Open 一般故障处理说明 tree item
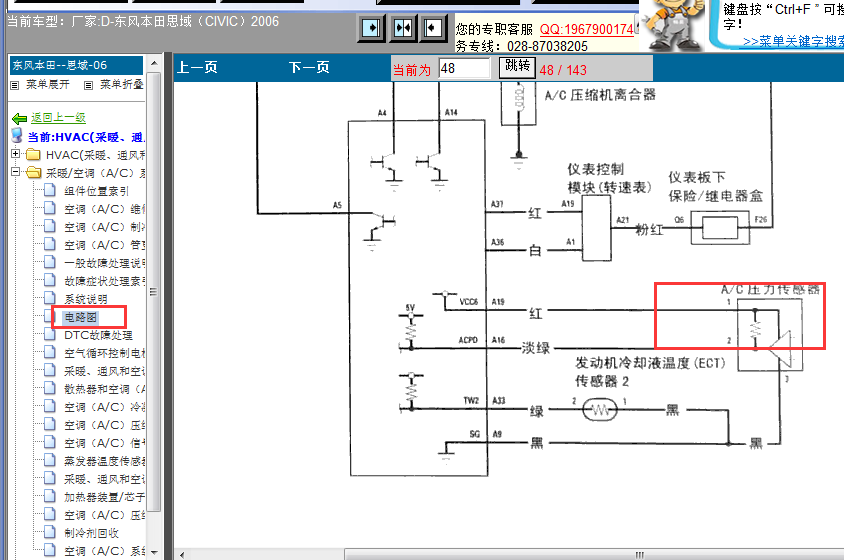The height and width of the screenshot is (560, 844). click(x=104, y=263)
